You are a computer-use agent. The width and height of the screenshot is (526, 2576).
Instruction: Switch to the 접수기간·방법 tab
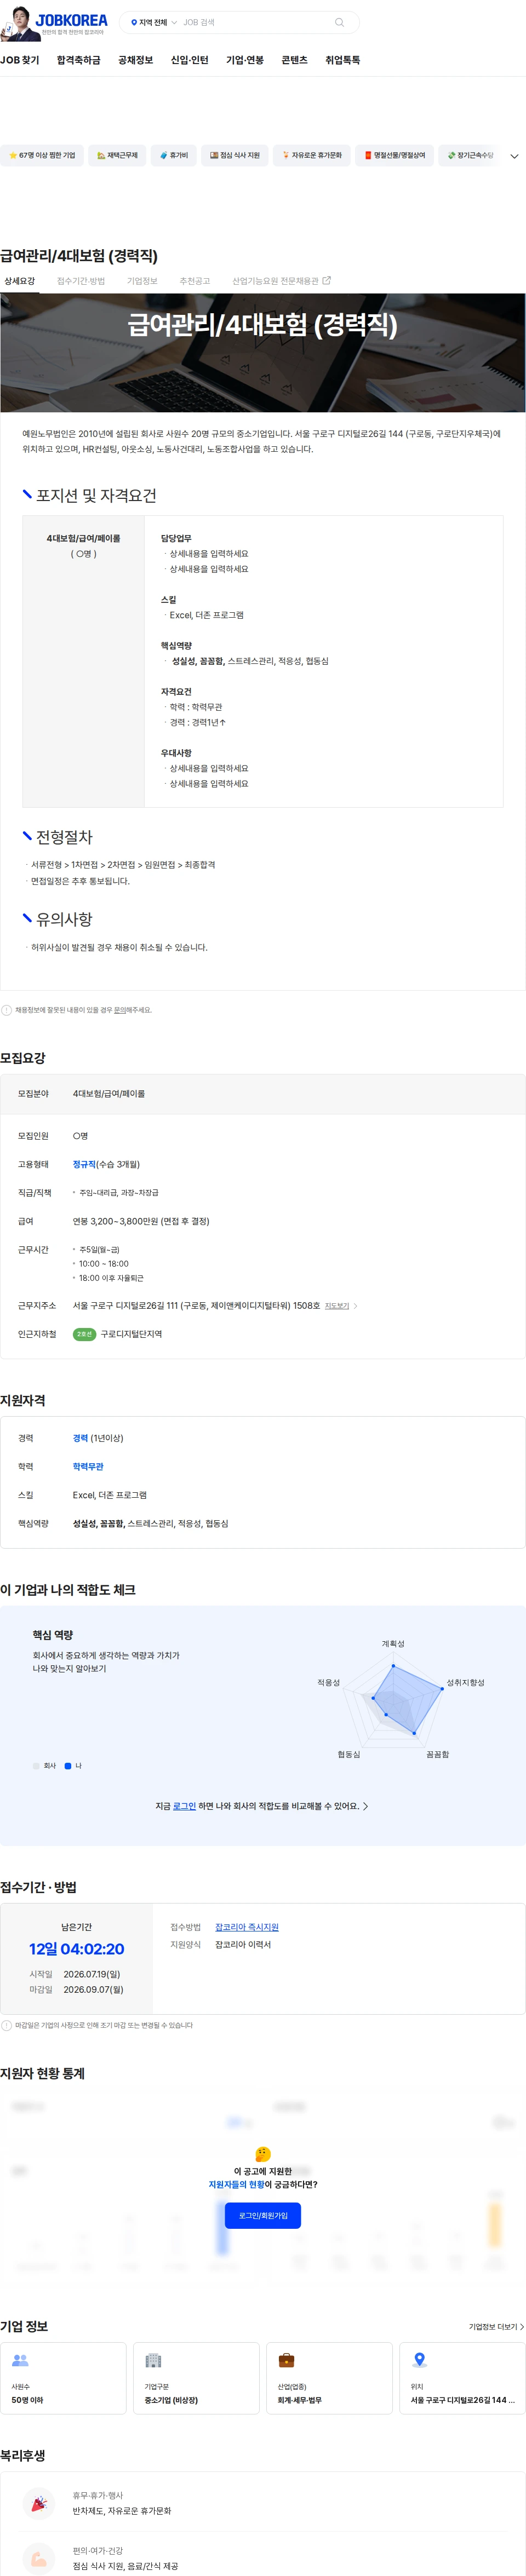coord(81,281)
